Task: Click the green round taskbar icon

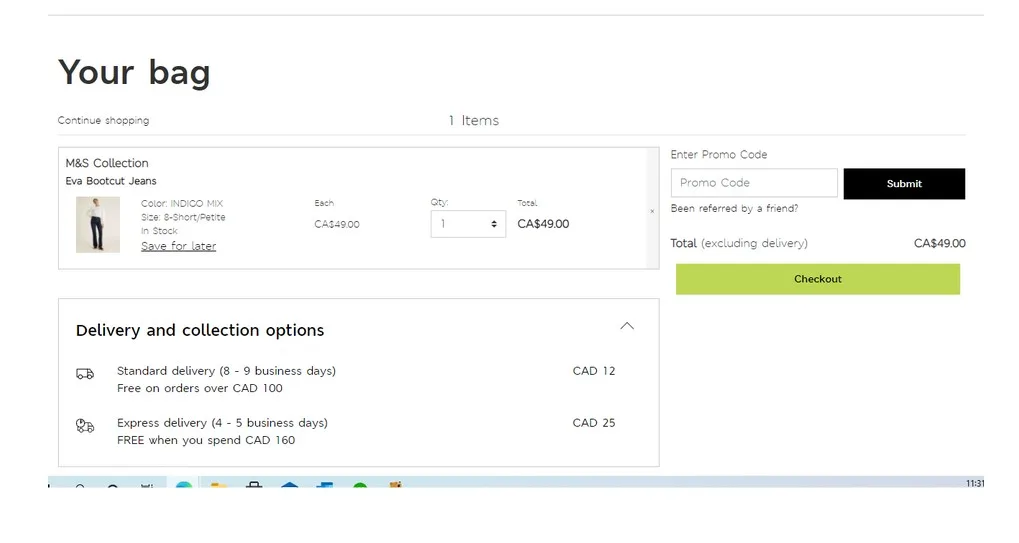Action: tap(360, 487)
